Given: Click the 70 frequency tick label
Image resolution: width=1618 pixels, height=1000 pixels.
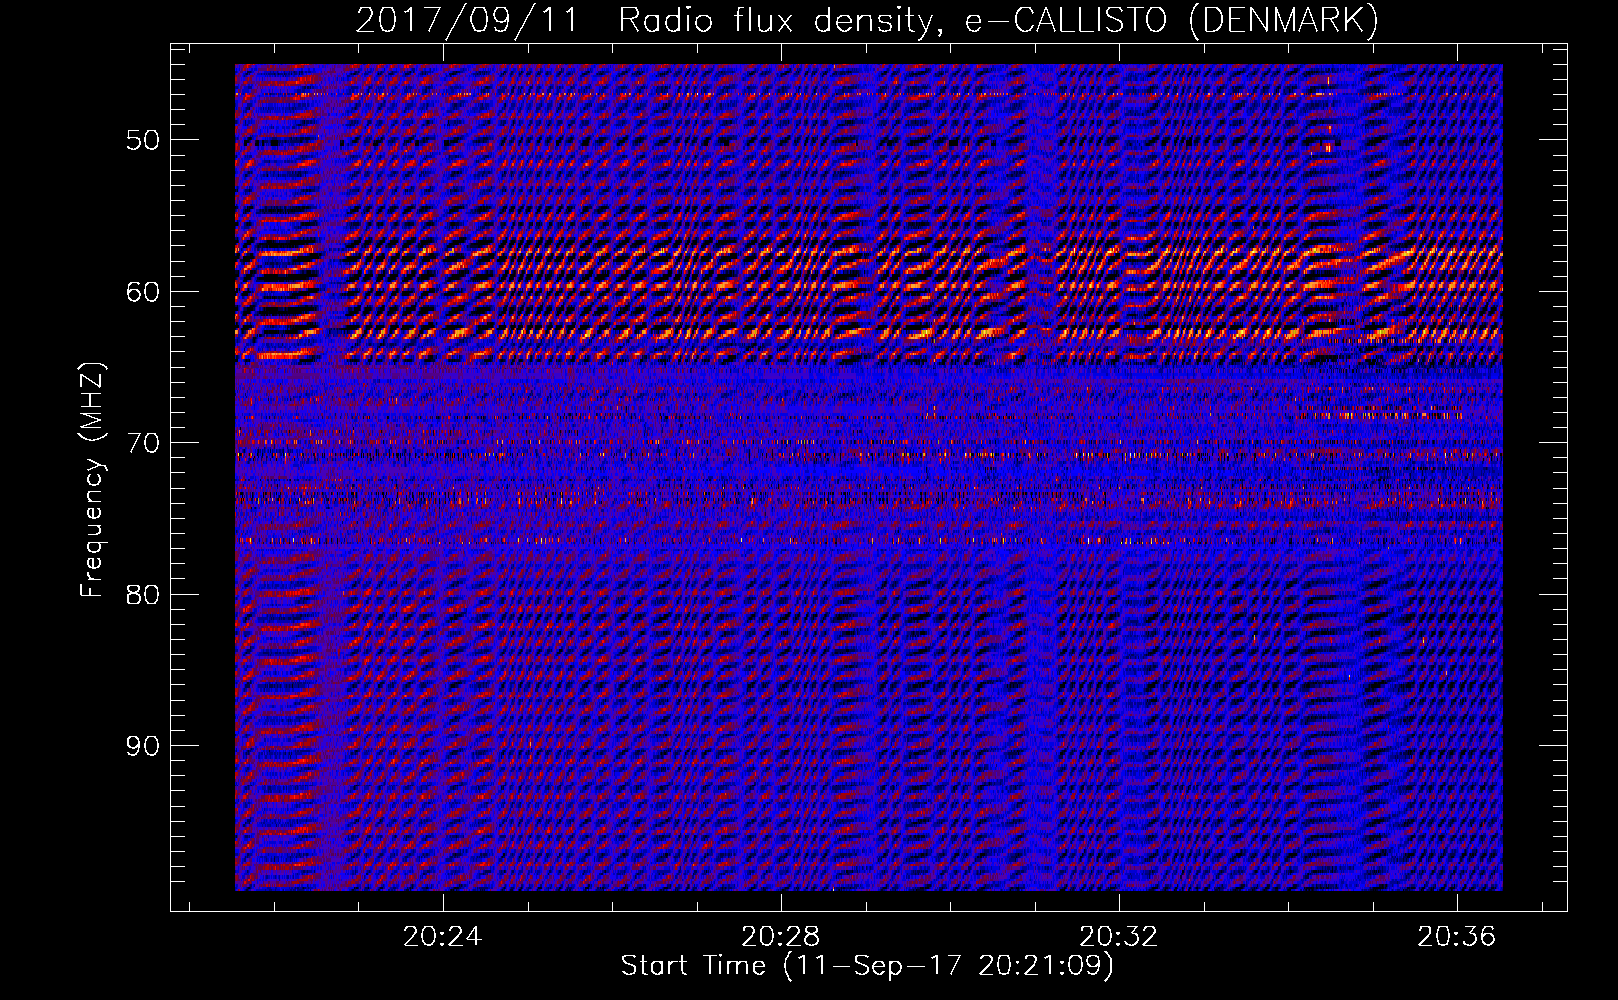Looking at the screenshot, I should tap(142, 442).
